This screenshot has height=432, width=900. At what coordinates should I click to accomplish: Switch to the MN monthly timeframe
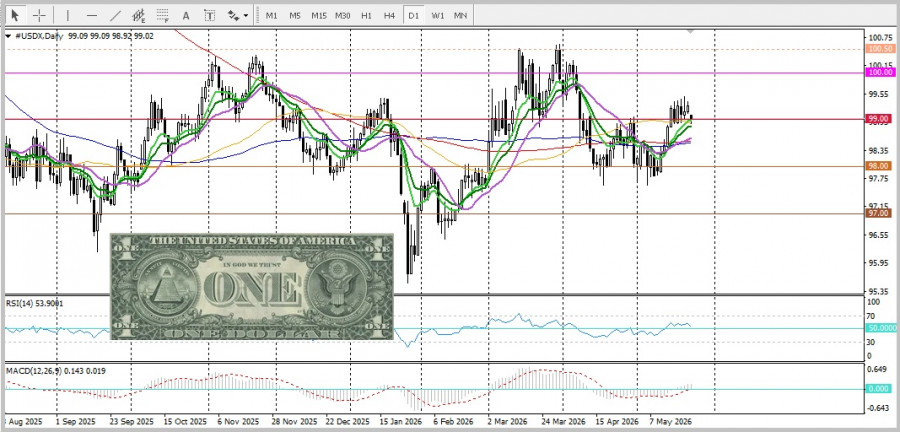tap(460, 15)
